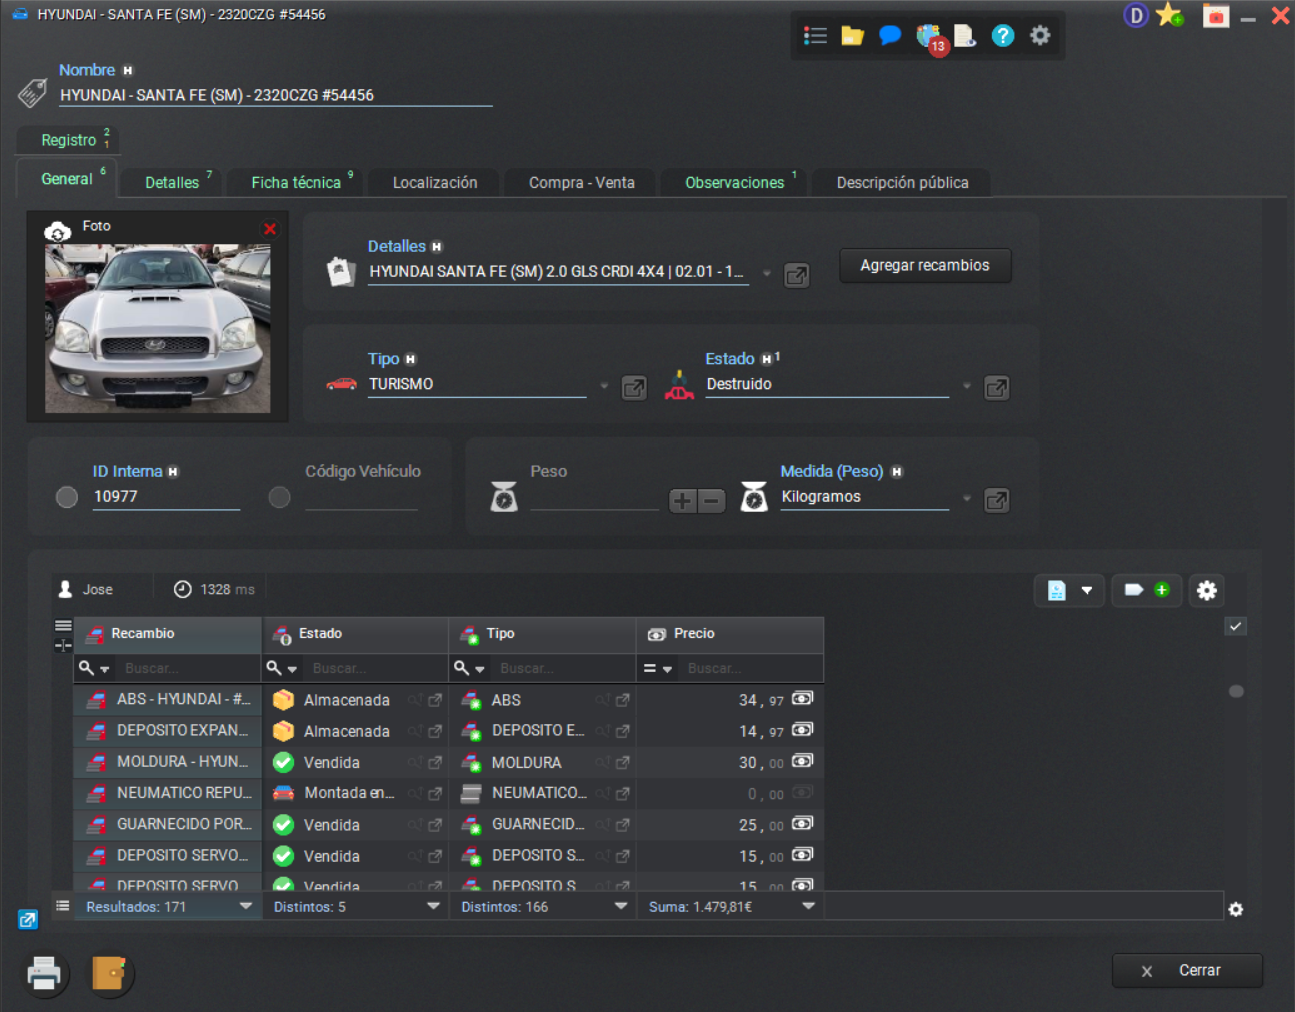Screen dimensions: 1295x1012
Task: Expand the Tipo dropdown showing TURISMO
Action: (x=603, y=386)
